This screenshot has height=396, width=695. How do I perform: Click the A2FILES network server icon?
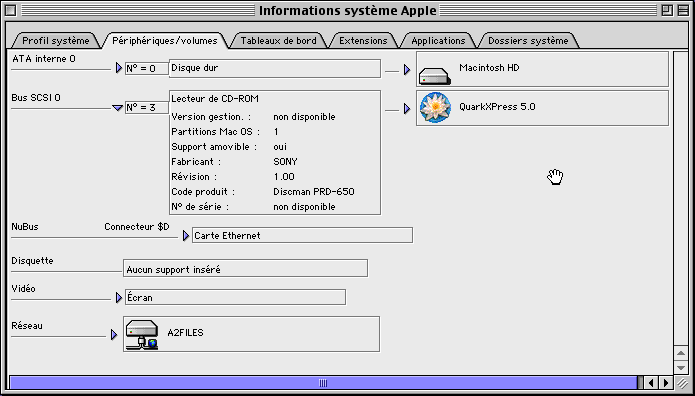[x=142, y=335]
